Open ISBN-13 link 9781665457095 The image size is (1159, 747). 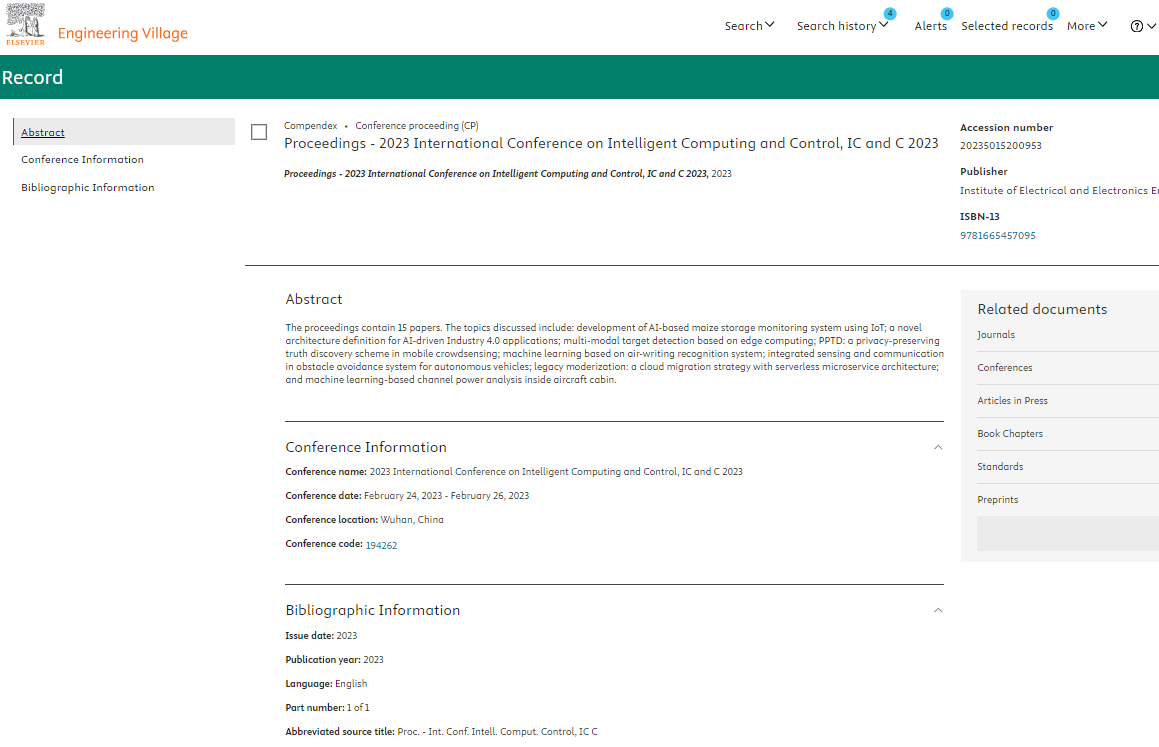tap(997, 236)
